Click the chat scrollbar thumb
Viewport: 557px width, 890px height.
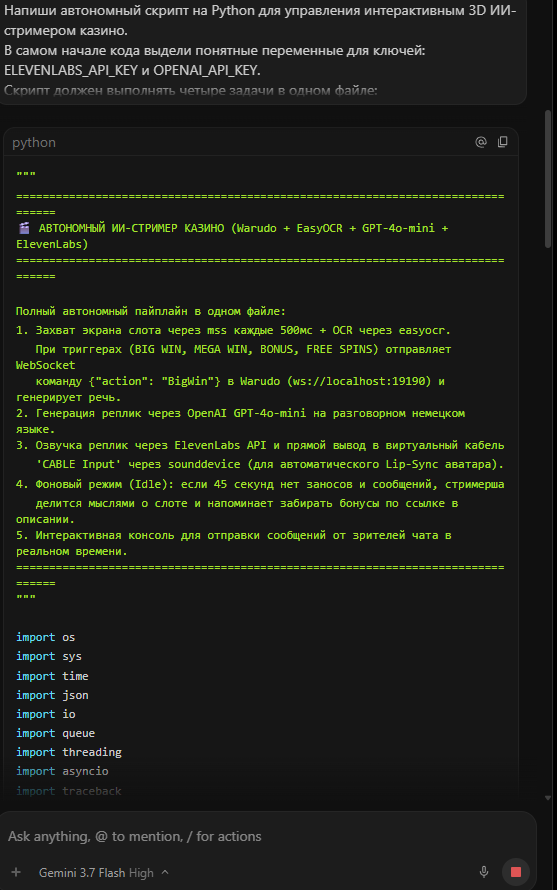click(x=548, y=179)
